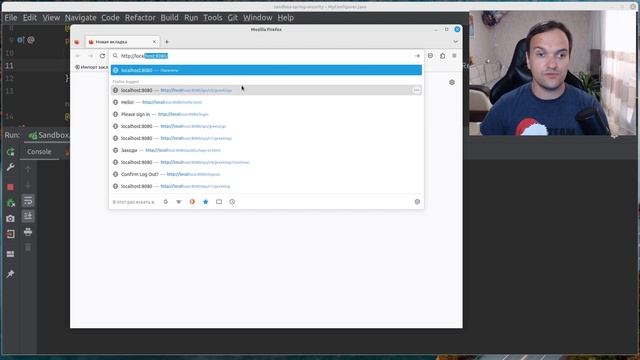
Task: Open the File menu in the IDE
Action: (11, 18)
